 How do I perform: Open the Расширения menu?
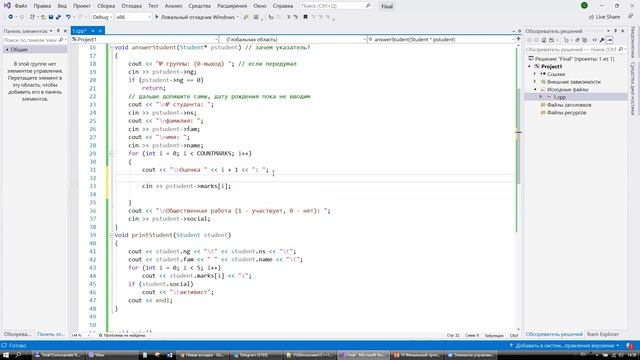point(232,6)
